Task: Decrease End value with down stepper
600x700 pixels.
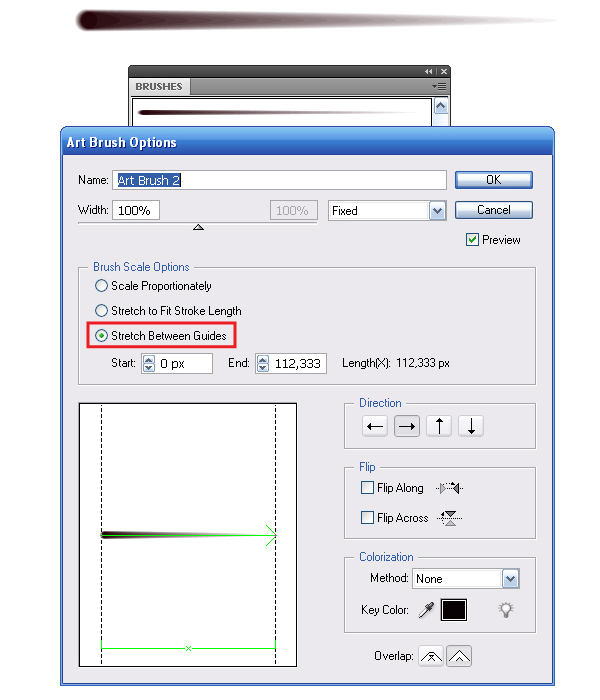Action: pos(263,367)
